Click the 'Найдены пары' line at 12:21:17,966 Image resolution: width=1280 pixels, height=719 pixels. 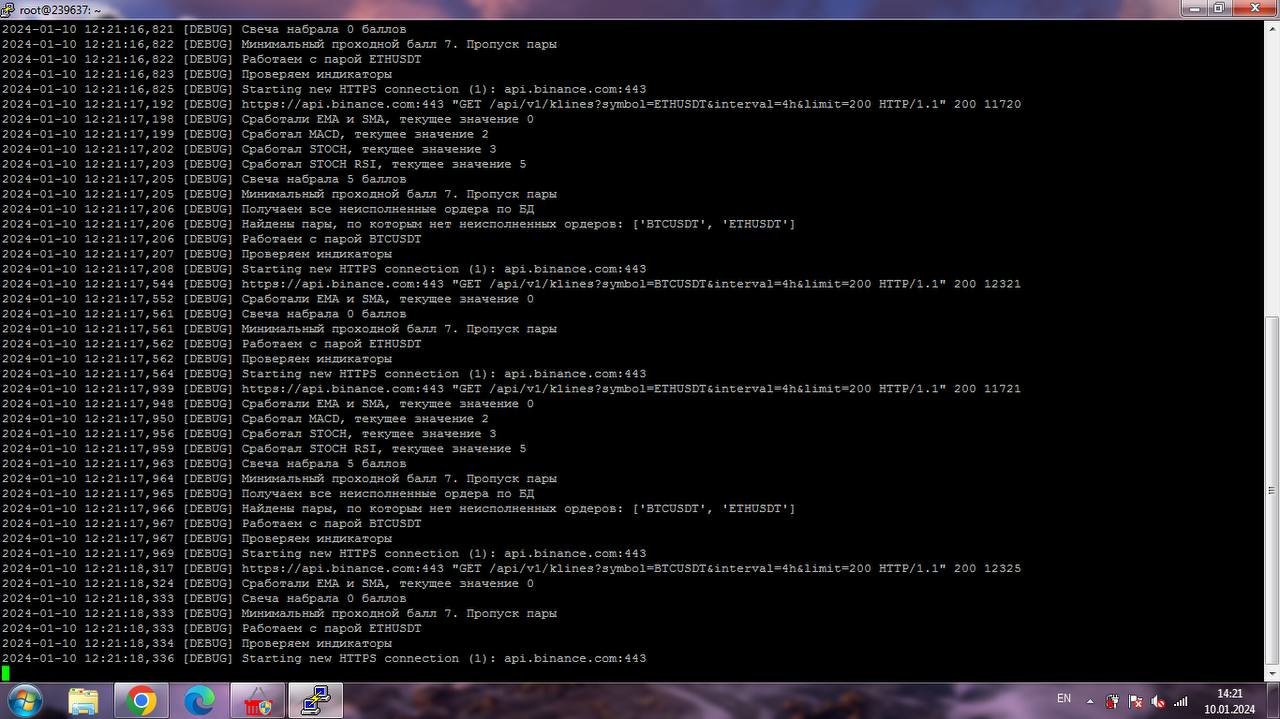coord(399,508)
